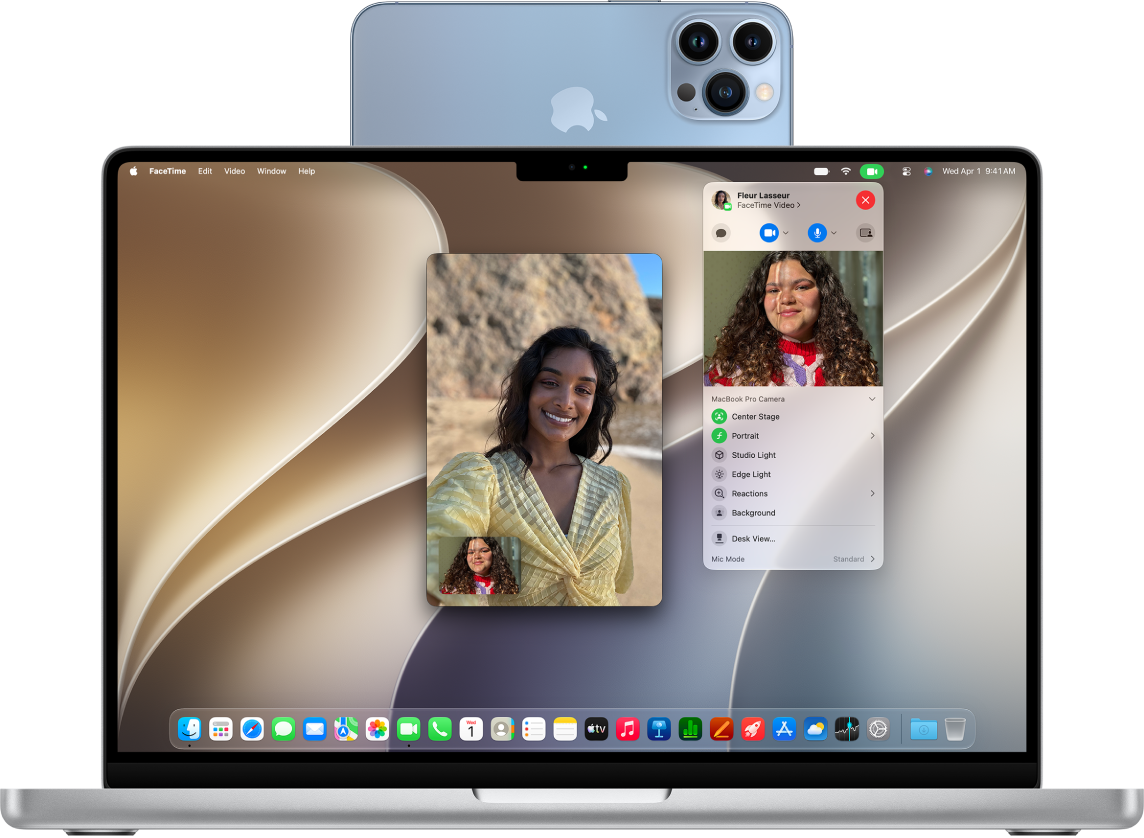Open the Window menu
This screenshot has height=838, width=1144.
tap(271, 171)
